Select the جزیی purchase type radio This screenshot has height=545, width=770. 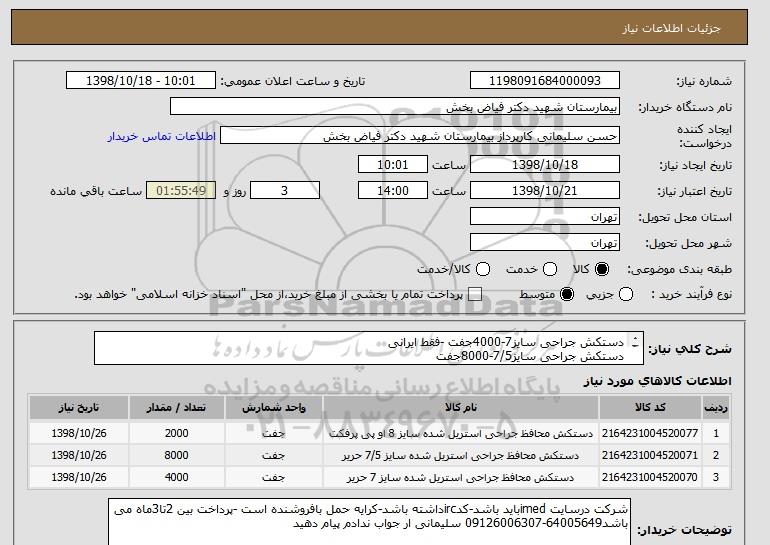626,295
